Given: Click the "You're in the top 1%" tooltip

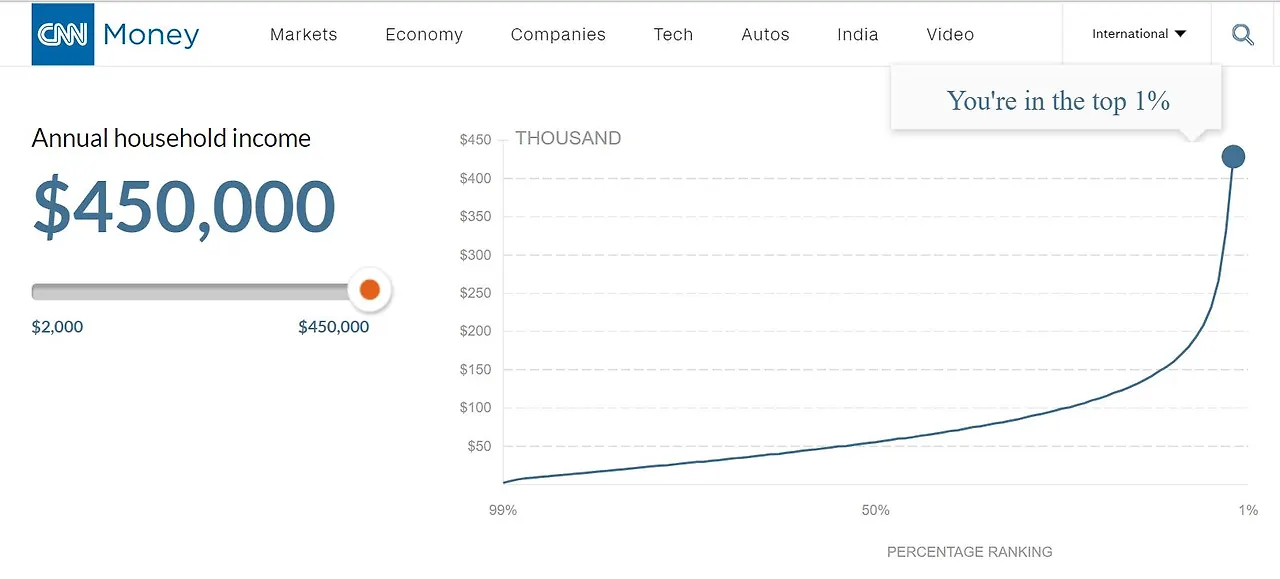Looking at the screenshot, I should coord(1057,100).
